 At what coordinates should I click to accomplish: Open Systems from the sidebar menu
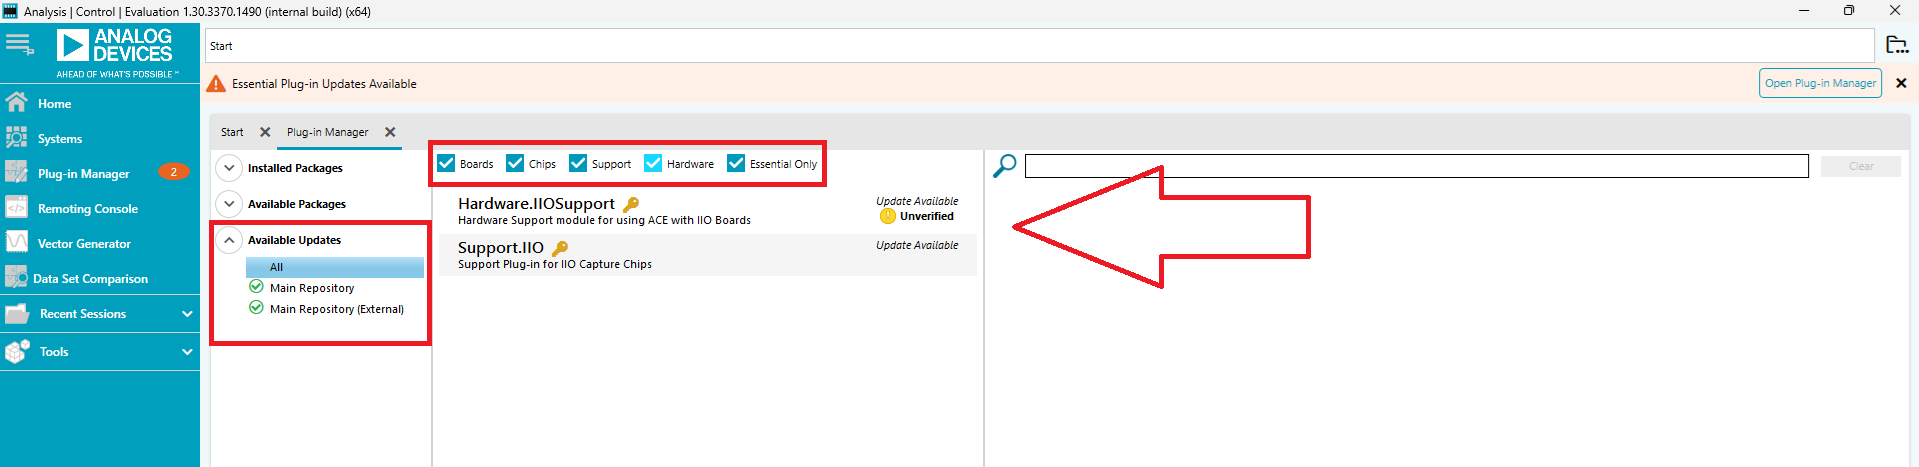point(60,139)
